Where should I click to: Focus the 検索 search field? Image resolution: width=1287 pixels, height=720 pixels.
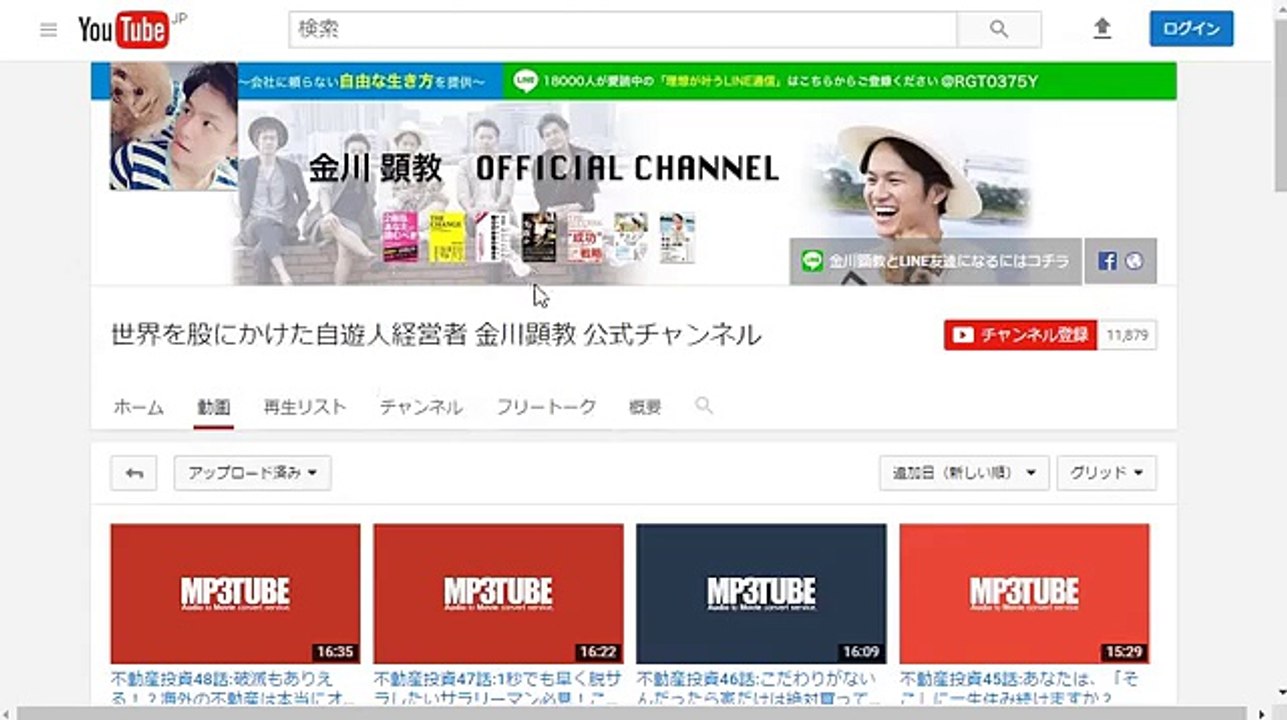623,30
